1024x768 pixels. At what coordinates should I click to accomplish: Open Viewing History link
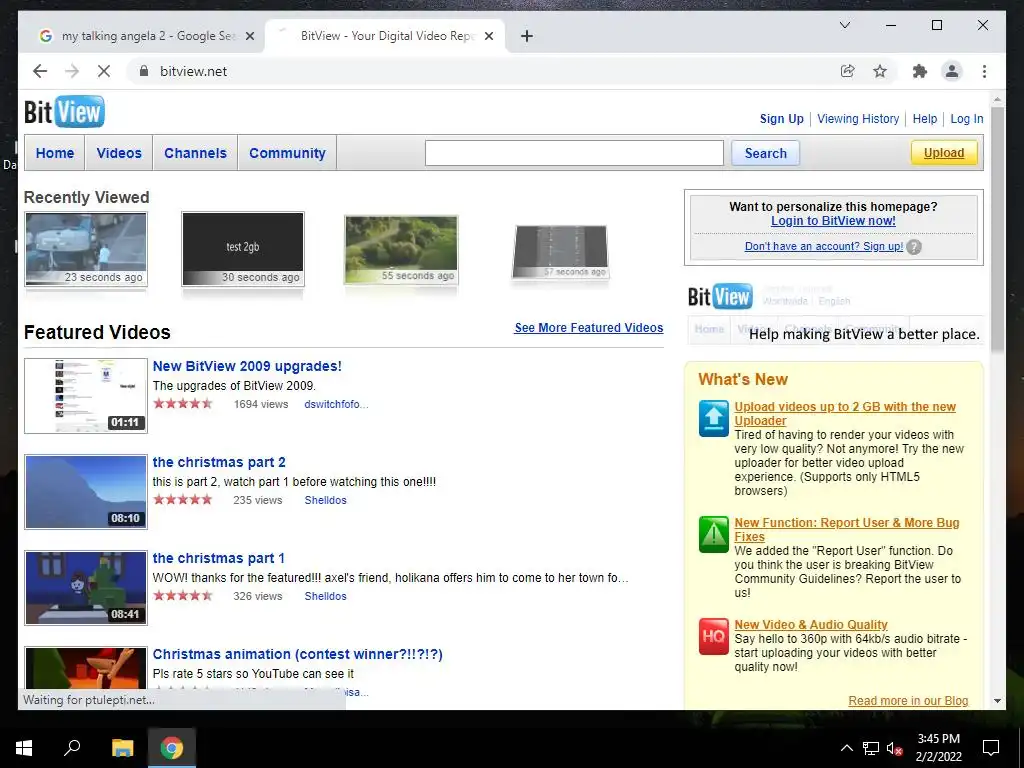tap(857, 118)
